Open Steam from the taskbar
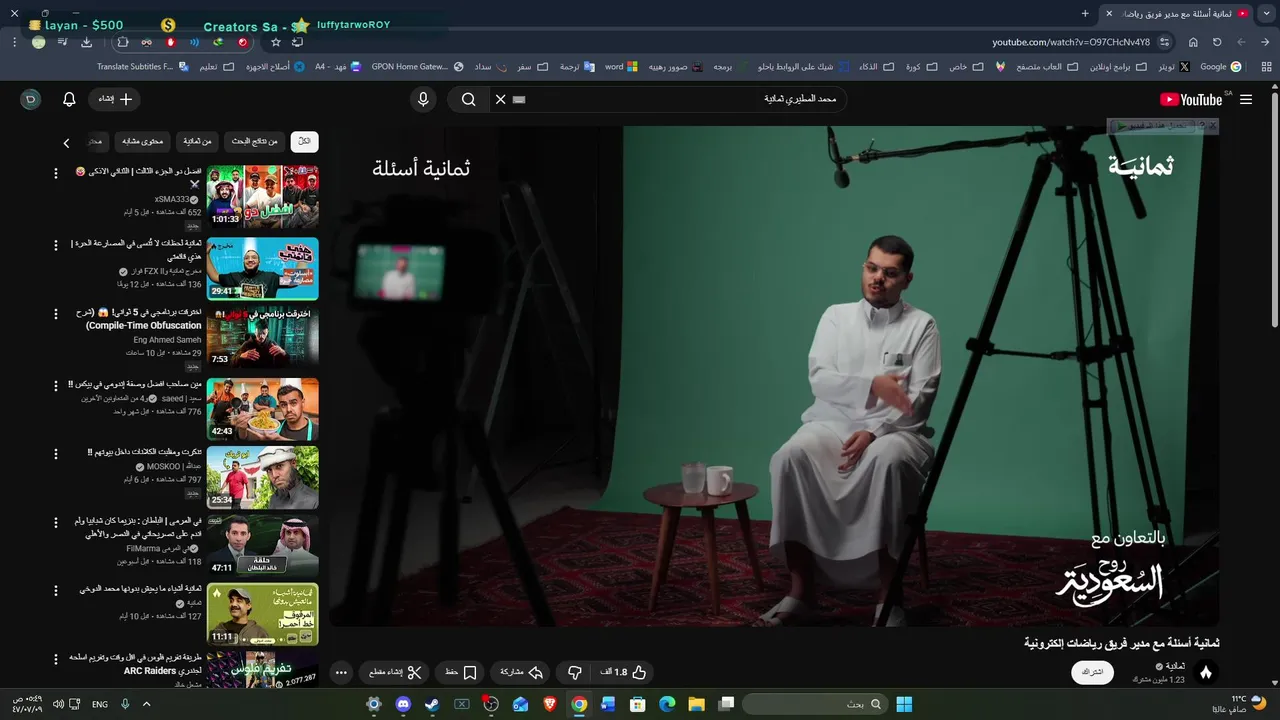 coord(432,704)
